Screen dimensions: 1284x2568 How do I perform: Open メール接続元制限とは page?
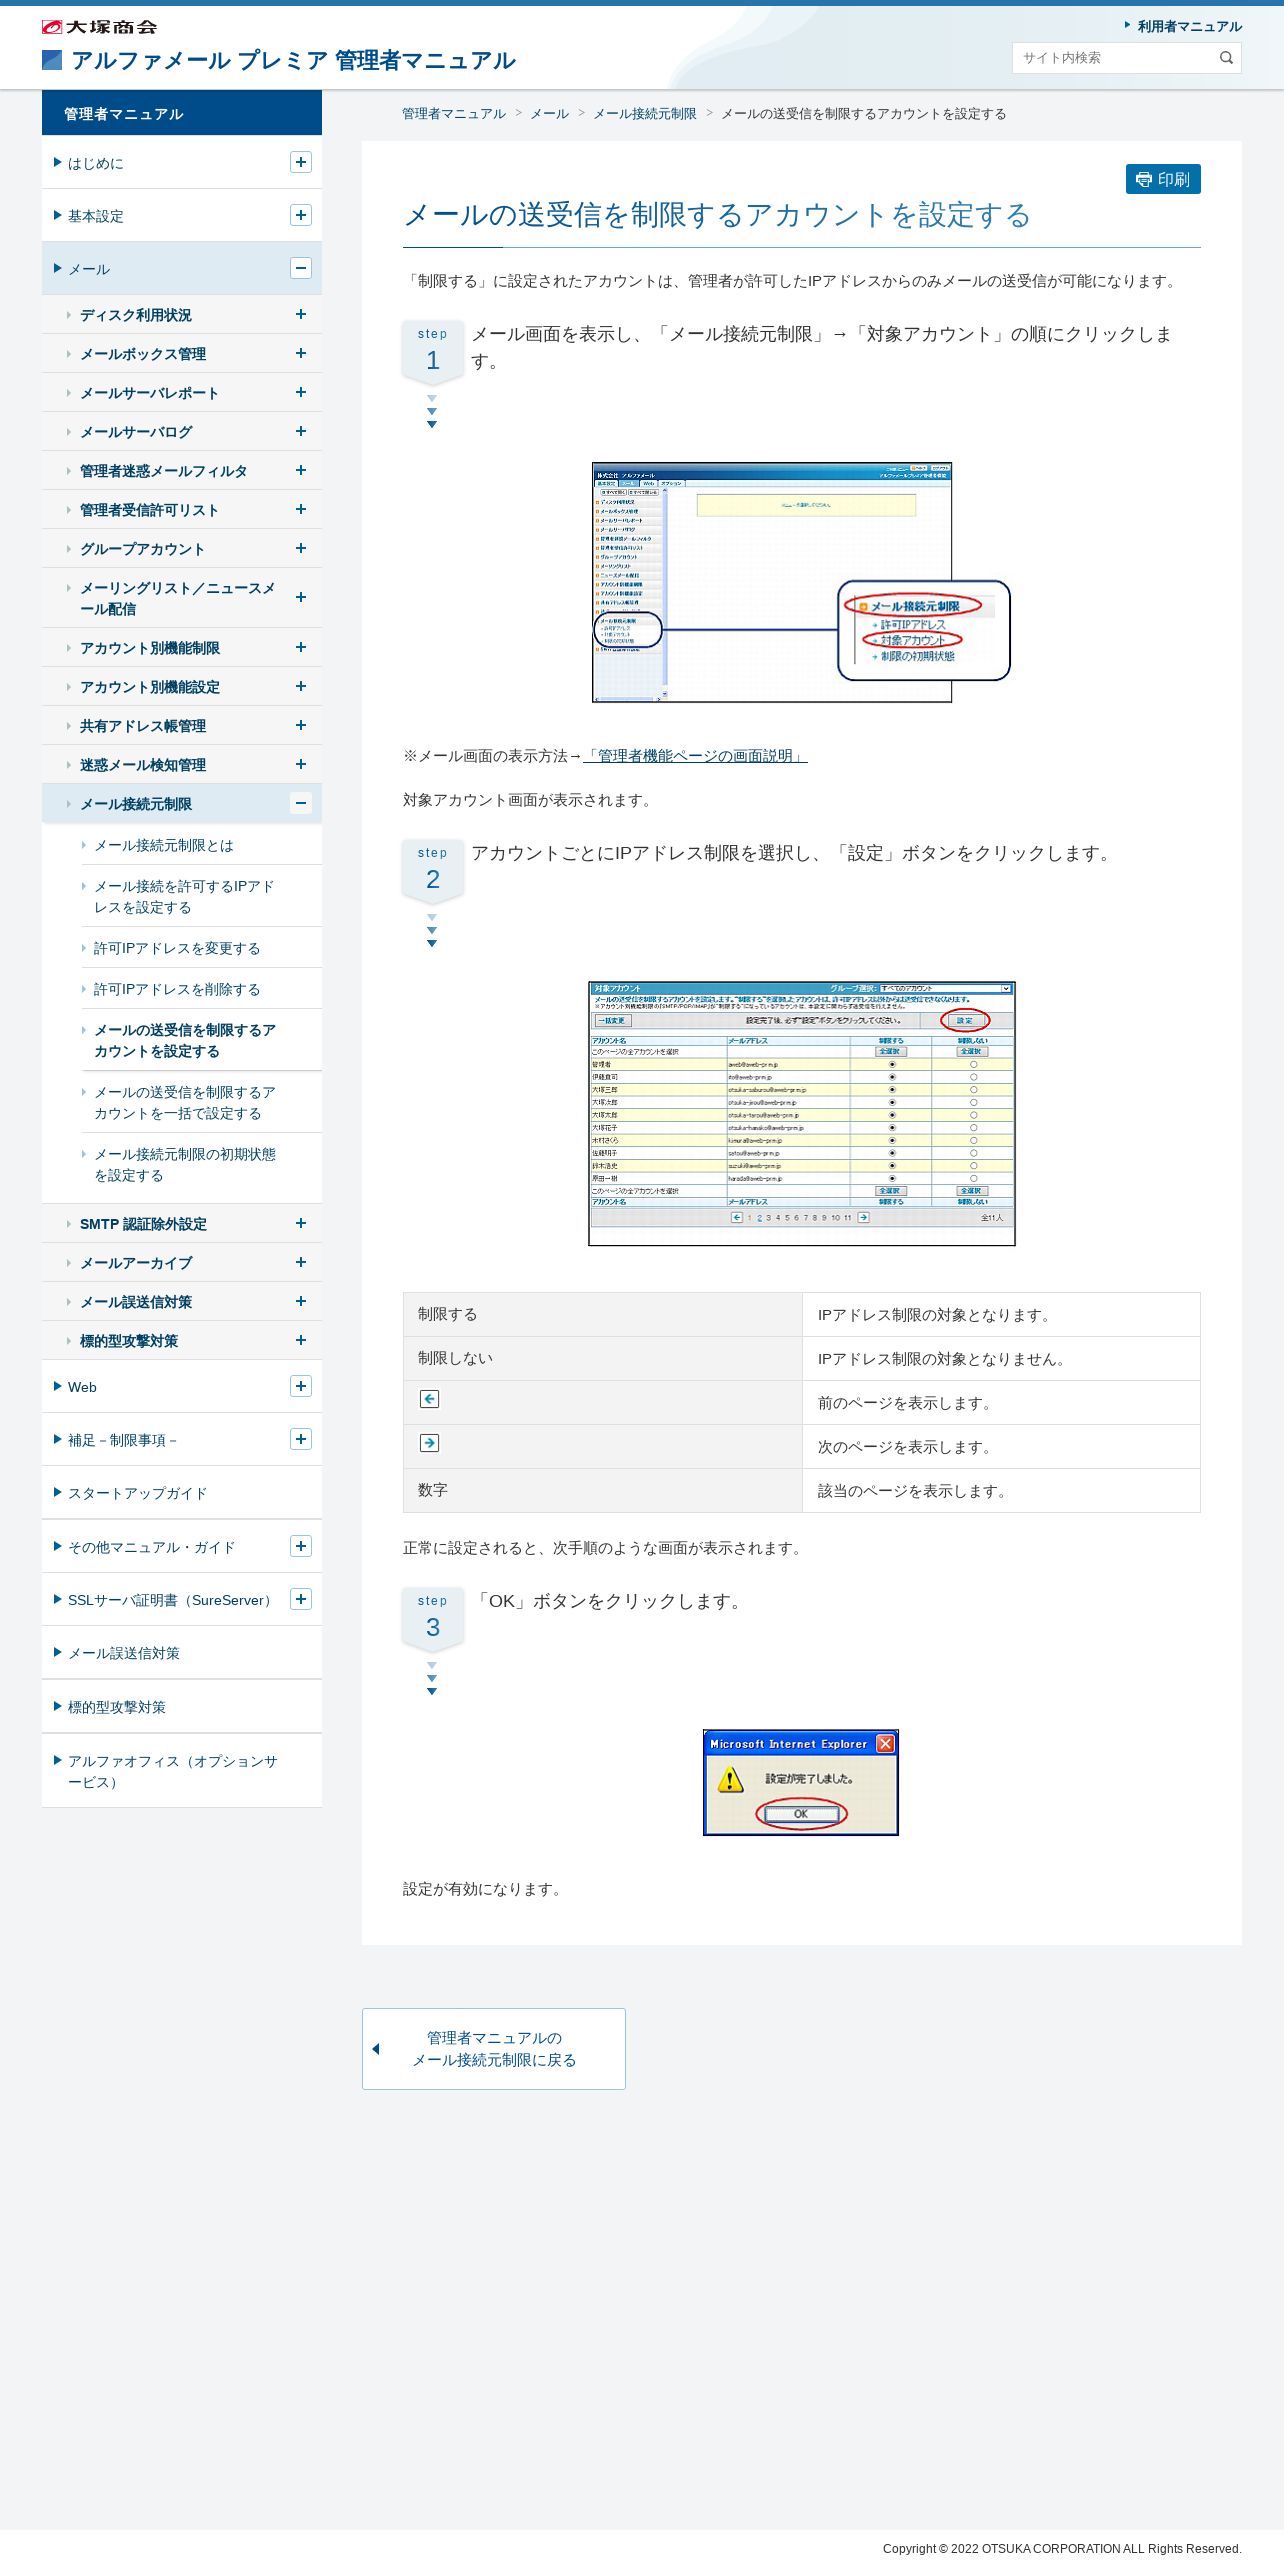[164, 846]
